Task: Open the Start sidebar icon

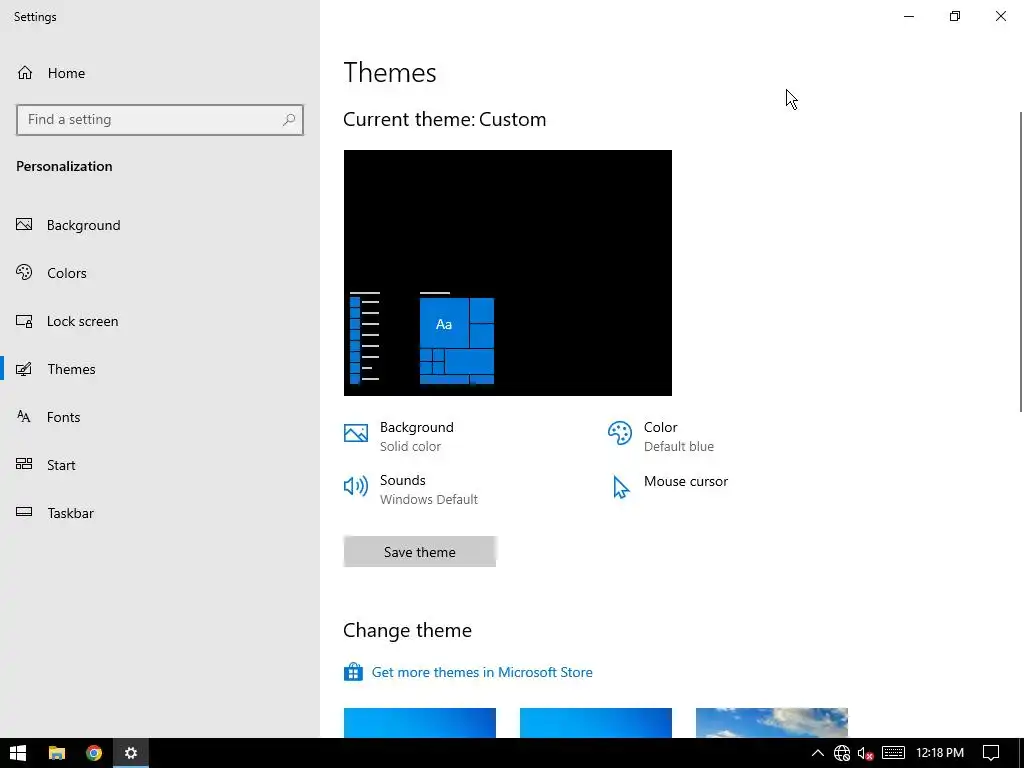Action: coord(24,464)
